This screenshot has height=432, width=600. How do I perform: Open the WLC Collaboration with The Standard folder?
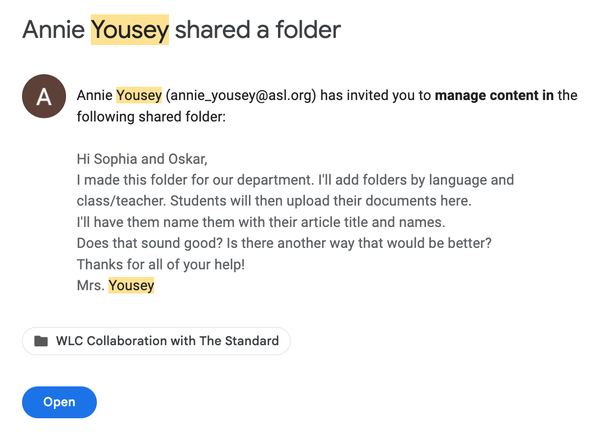[167, 341]
